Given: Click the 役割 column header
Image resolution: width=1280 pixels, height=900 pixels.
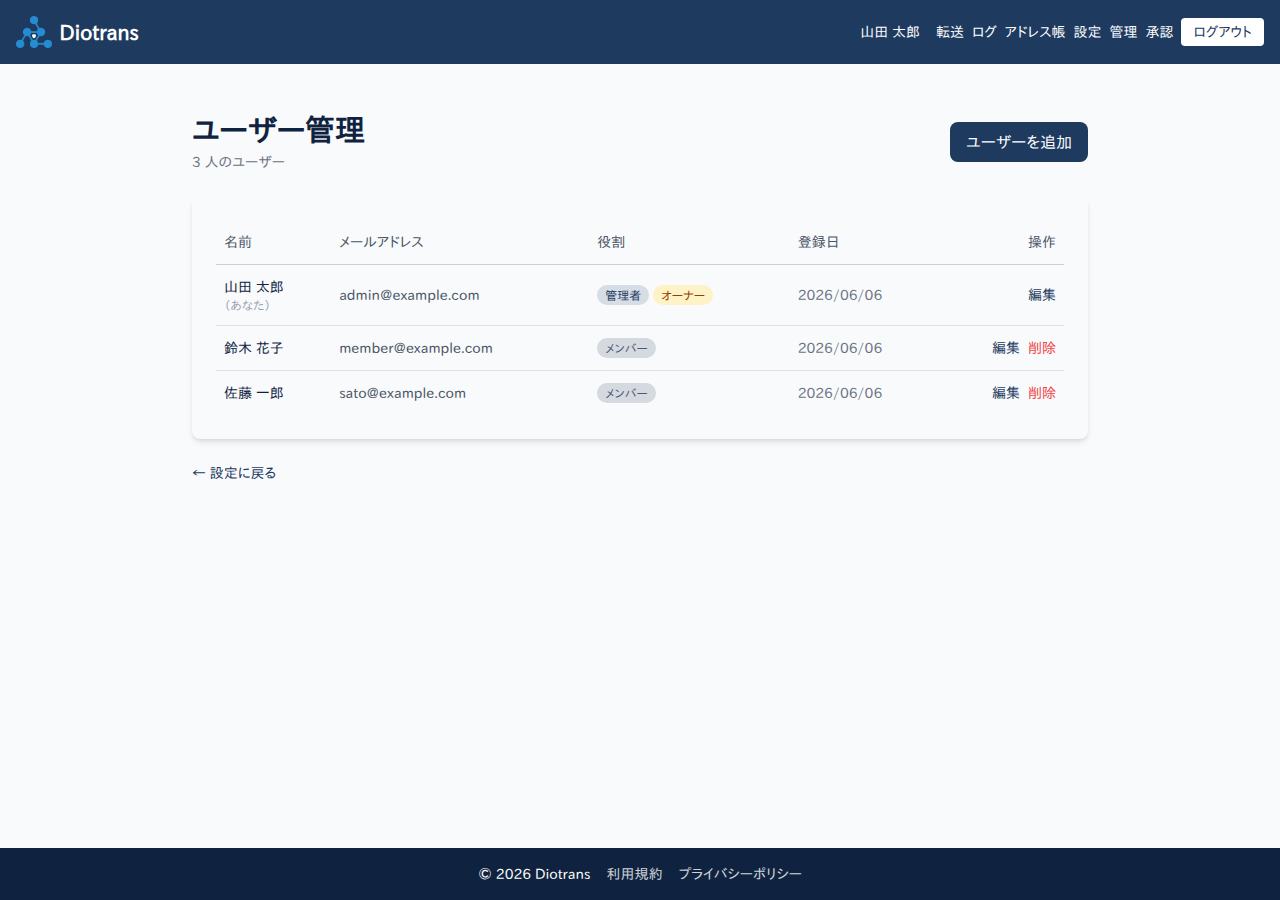Looking at the screenshot, I should coord(611,242).
